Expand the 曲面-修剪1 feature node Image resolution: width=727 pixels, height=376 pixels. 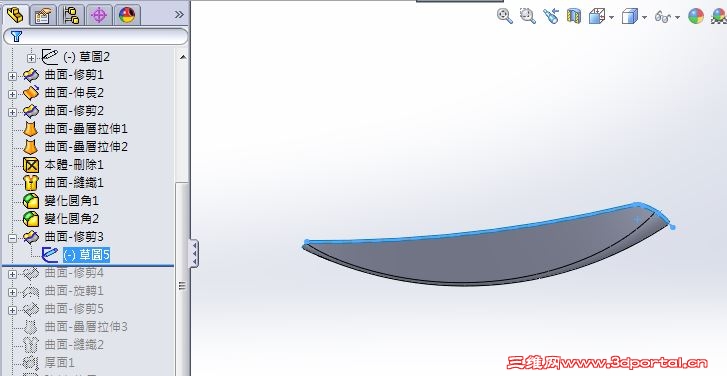13,76
